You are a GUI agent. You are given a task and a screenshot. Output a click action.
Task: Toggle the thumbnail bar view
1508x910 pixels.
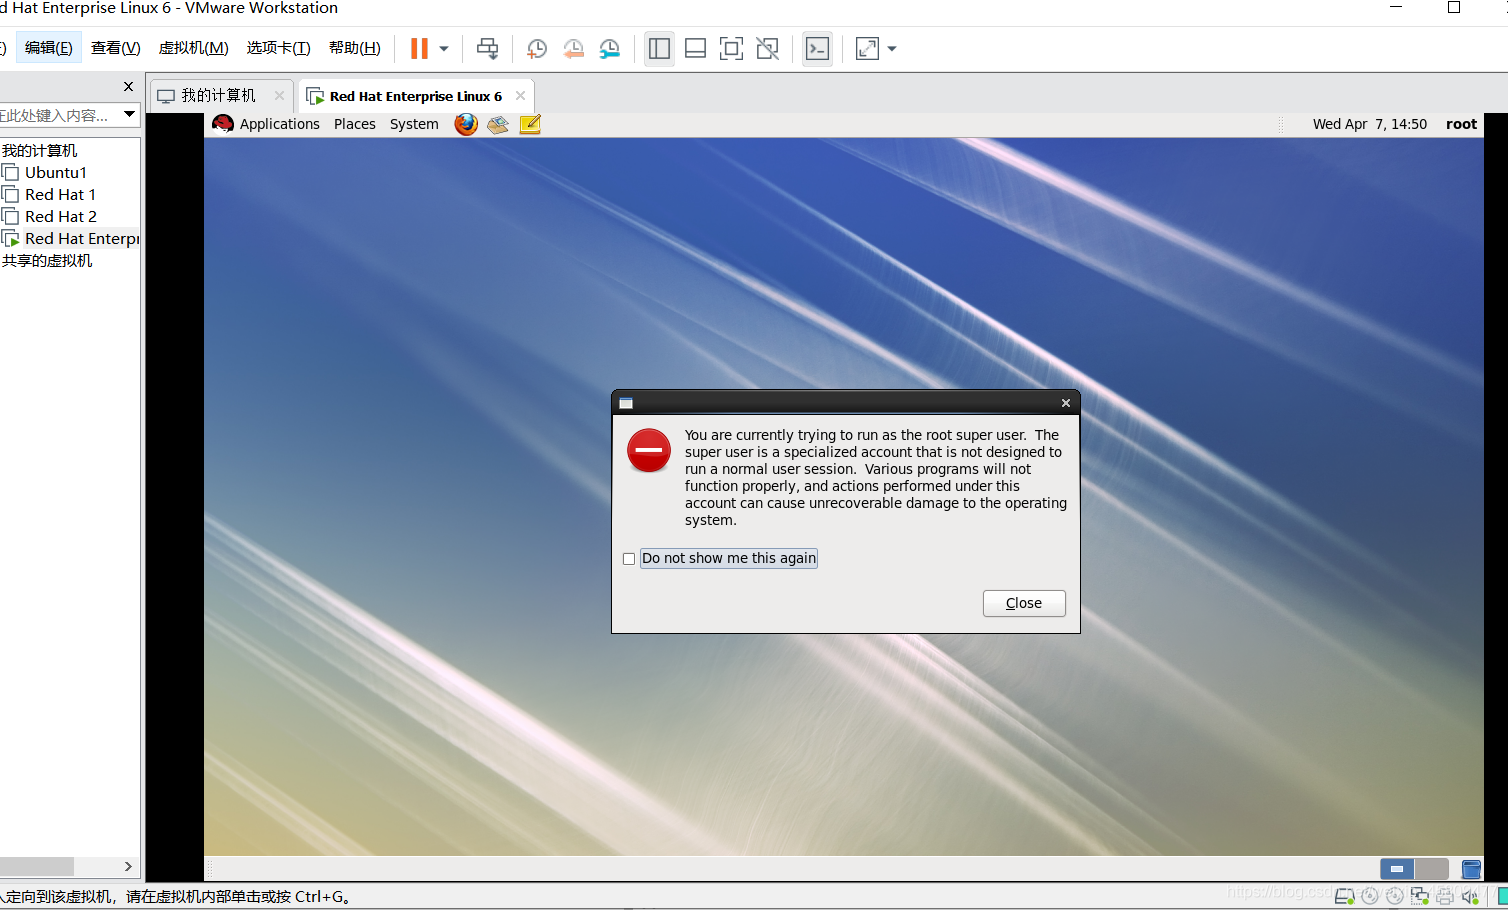pyautogui.click(x=695, y=48)
